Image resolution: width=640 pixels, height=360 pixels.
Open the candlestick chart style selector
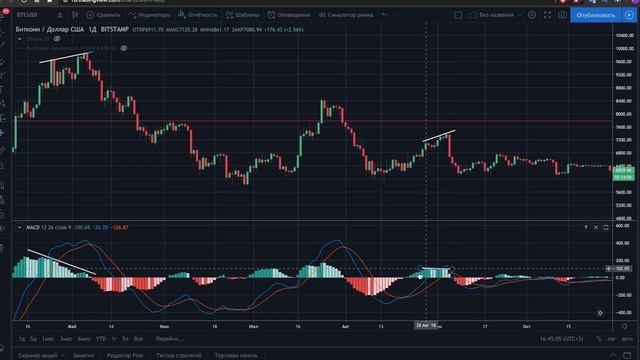75,15
